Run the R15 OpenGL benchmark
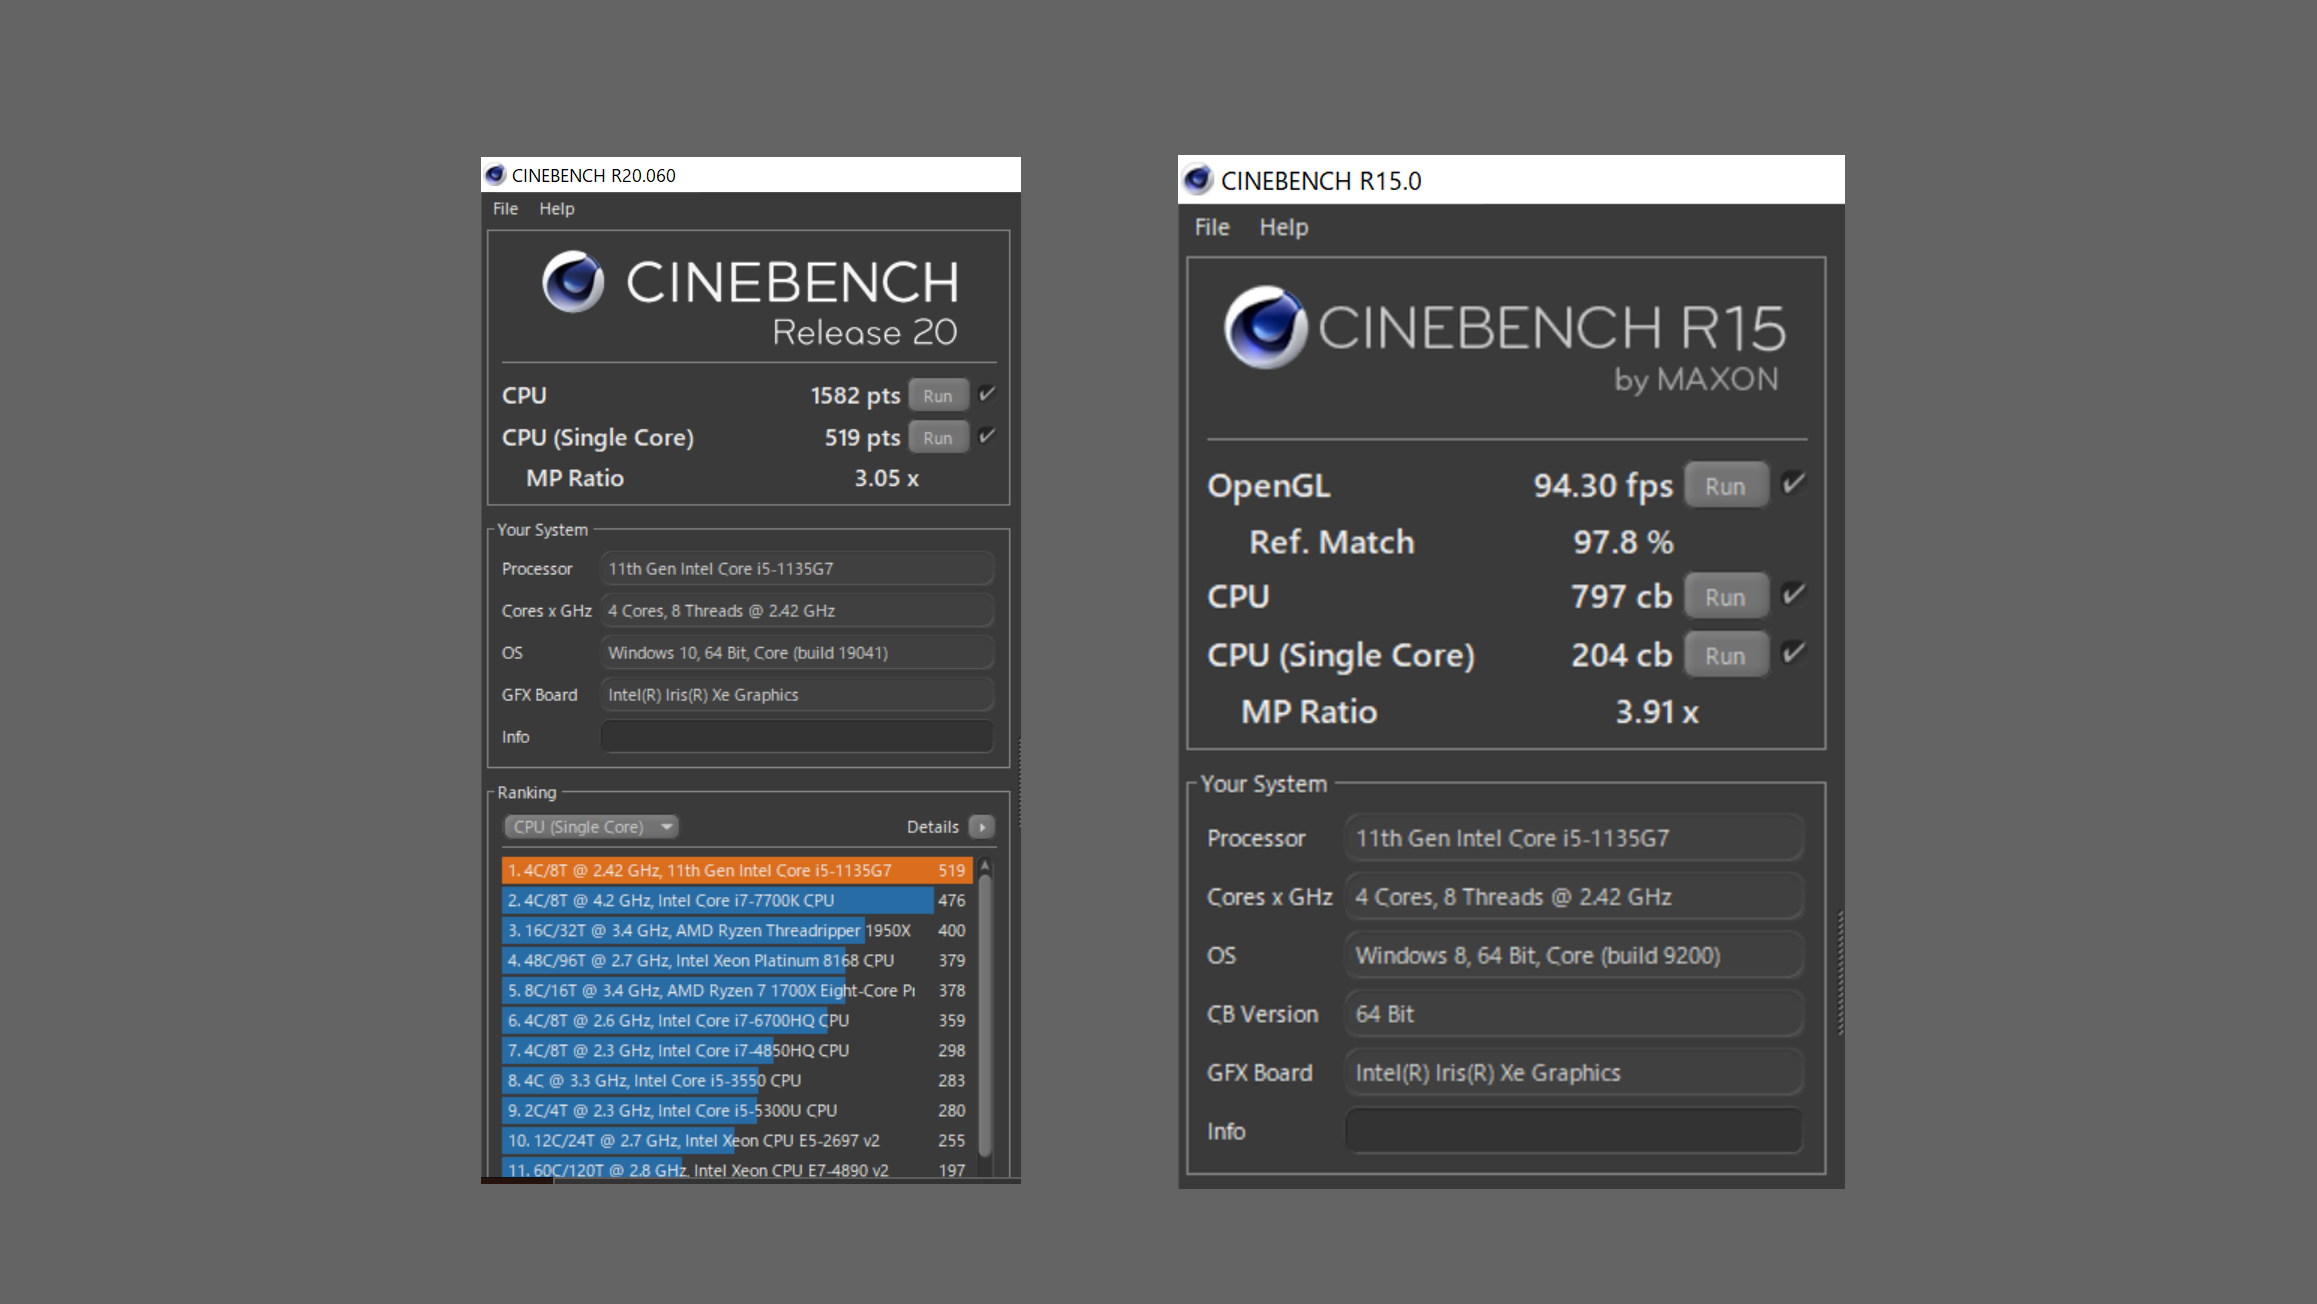 tap(1725, 486)
